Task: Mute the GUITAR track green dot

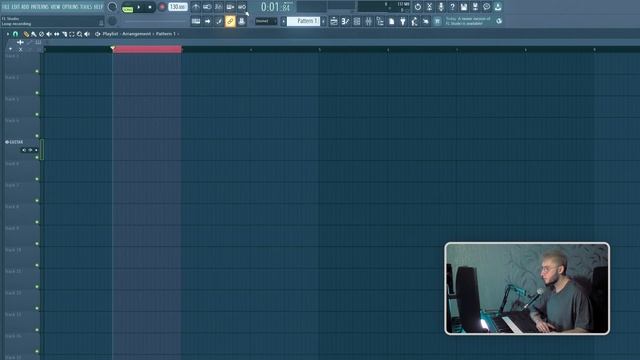Action: 37,158
